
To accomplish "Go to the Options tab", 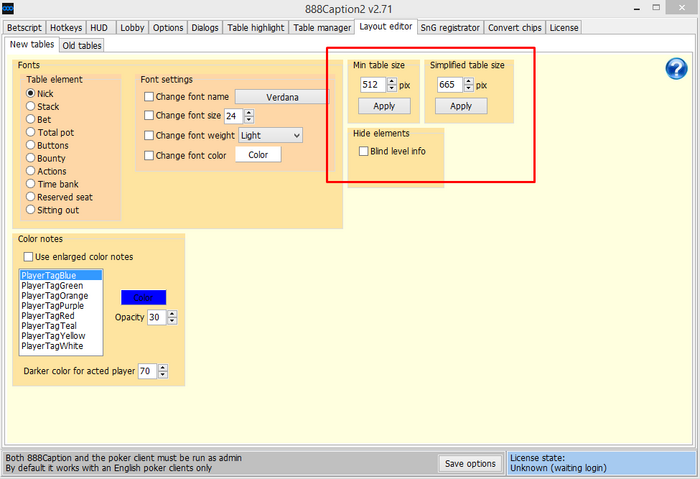I will click(x=168, y=28).
